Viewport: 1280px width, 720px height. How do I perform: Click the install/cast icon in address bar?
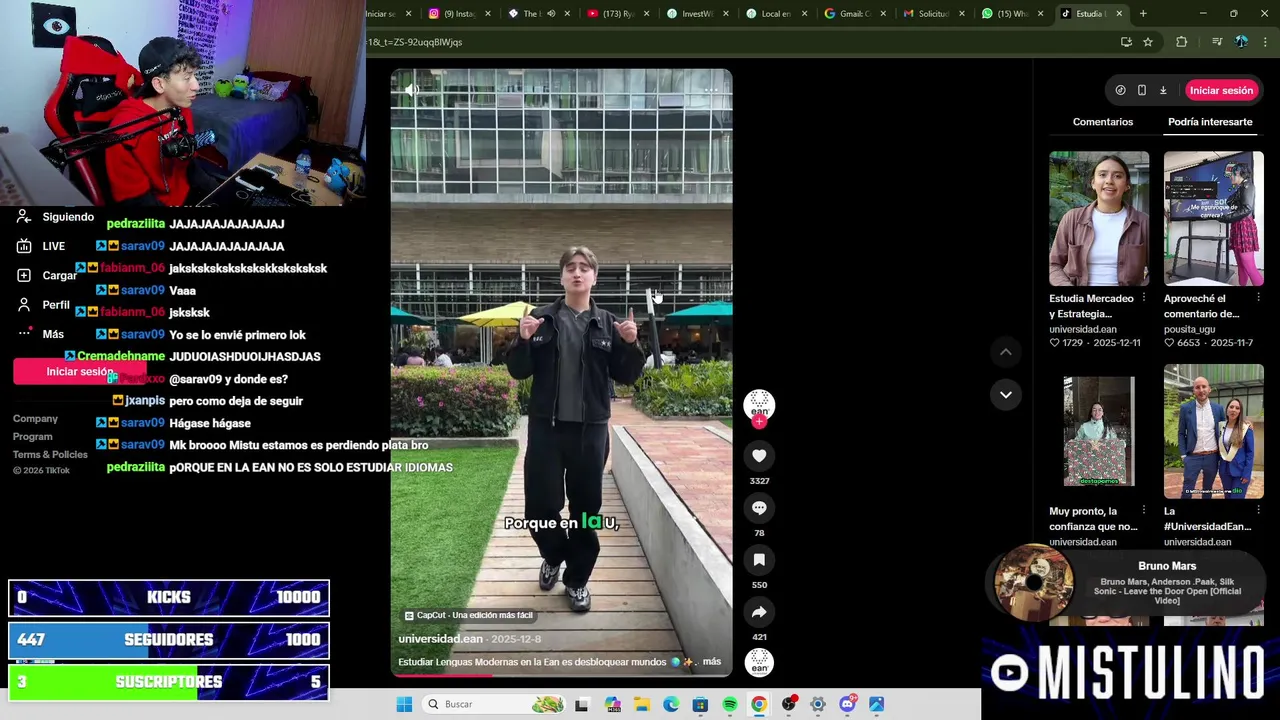pos(1126,42)
